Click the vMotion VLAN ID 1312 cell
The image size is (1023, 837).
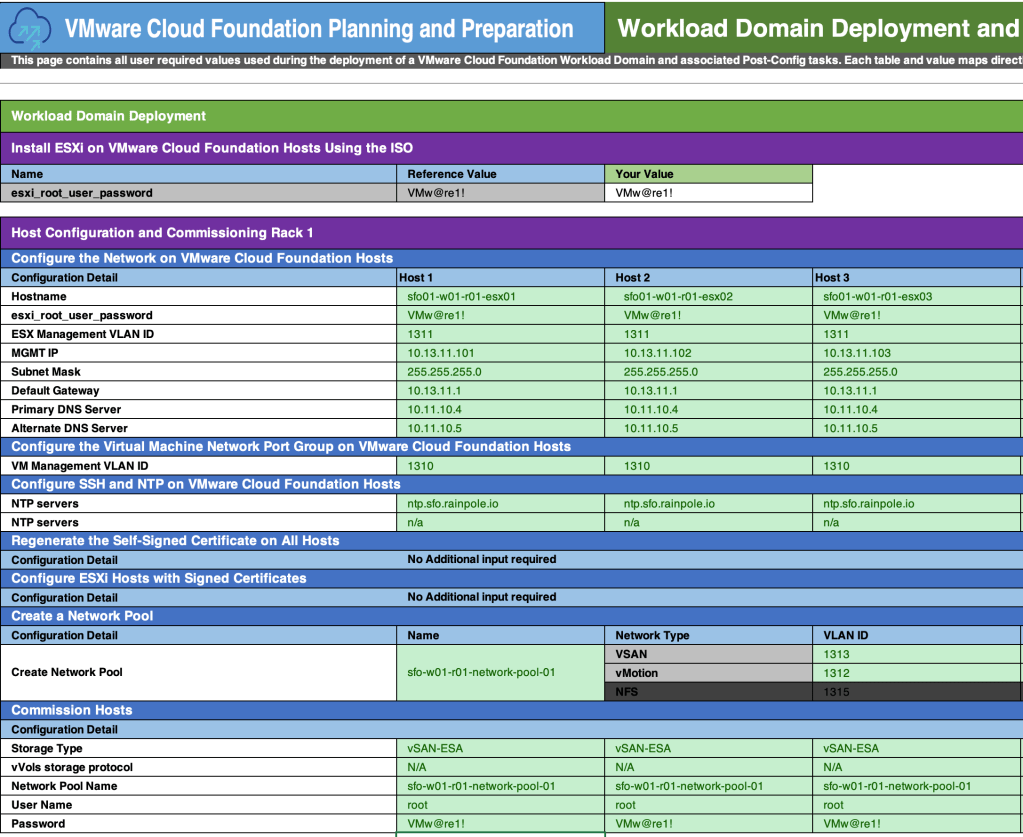click(x=916, y=673)
